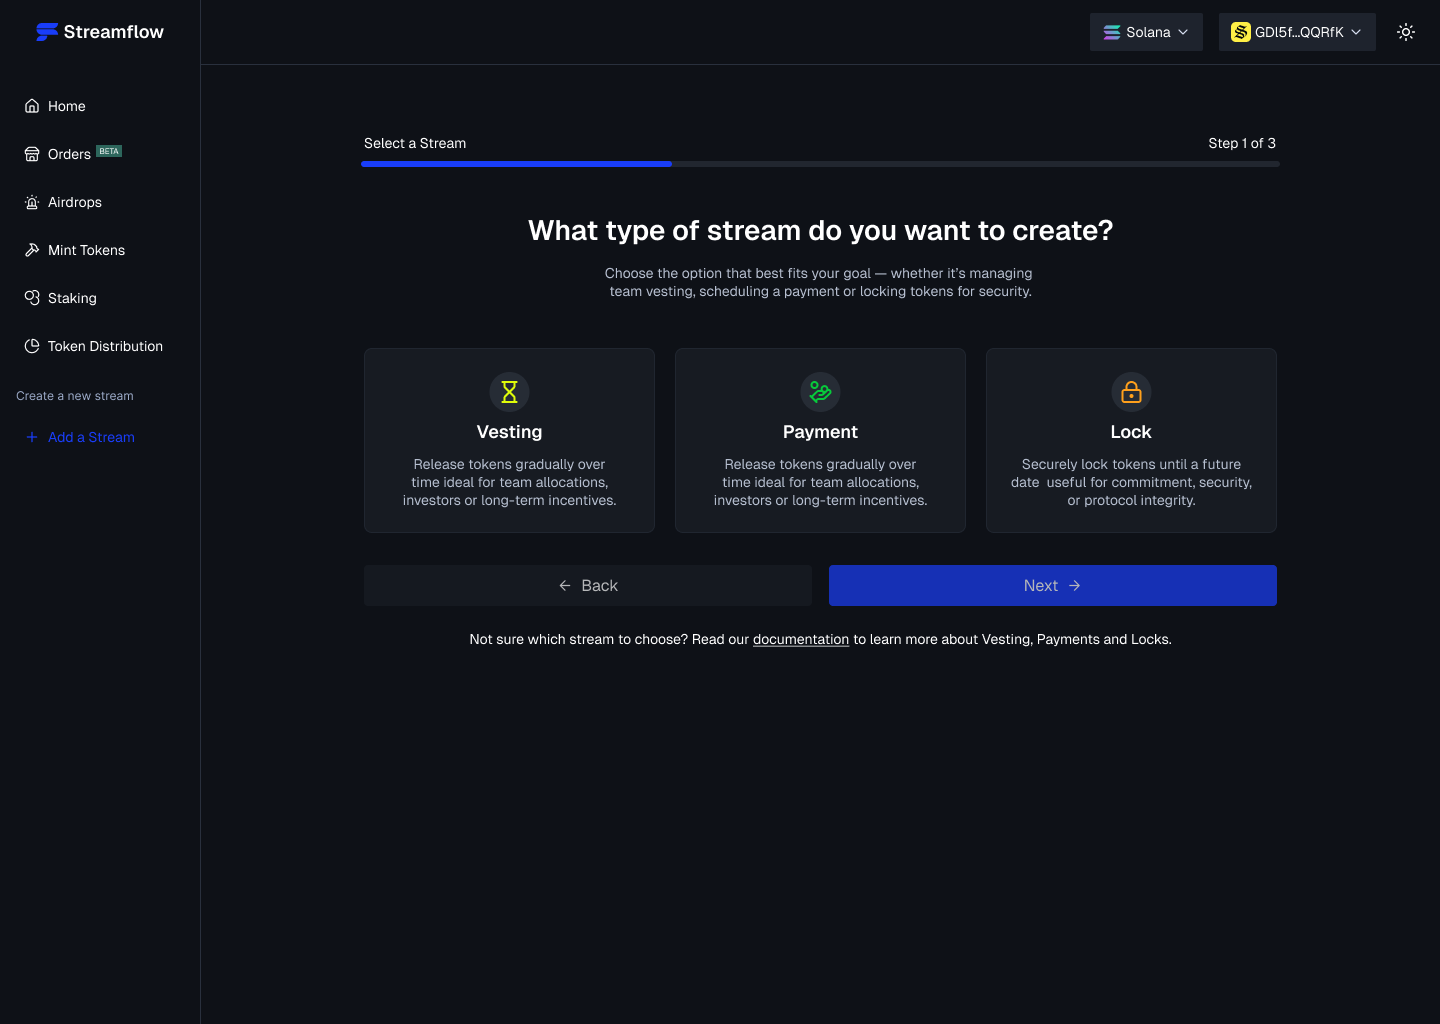
Task: Expand the GDl5f...QQRfK wallet dropdown
Action: point(1297,32)
